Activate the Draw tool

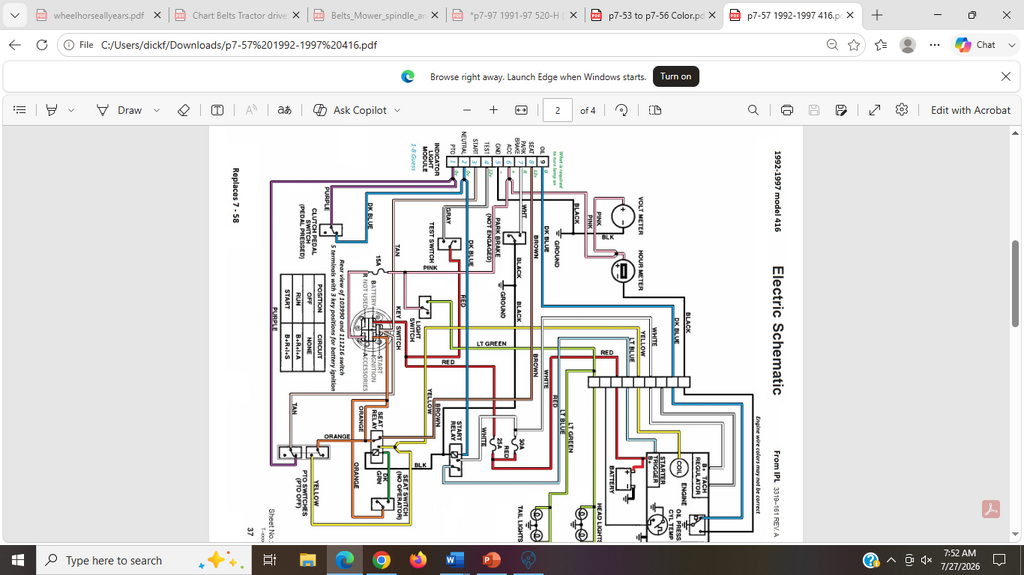pos(119,110)
